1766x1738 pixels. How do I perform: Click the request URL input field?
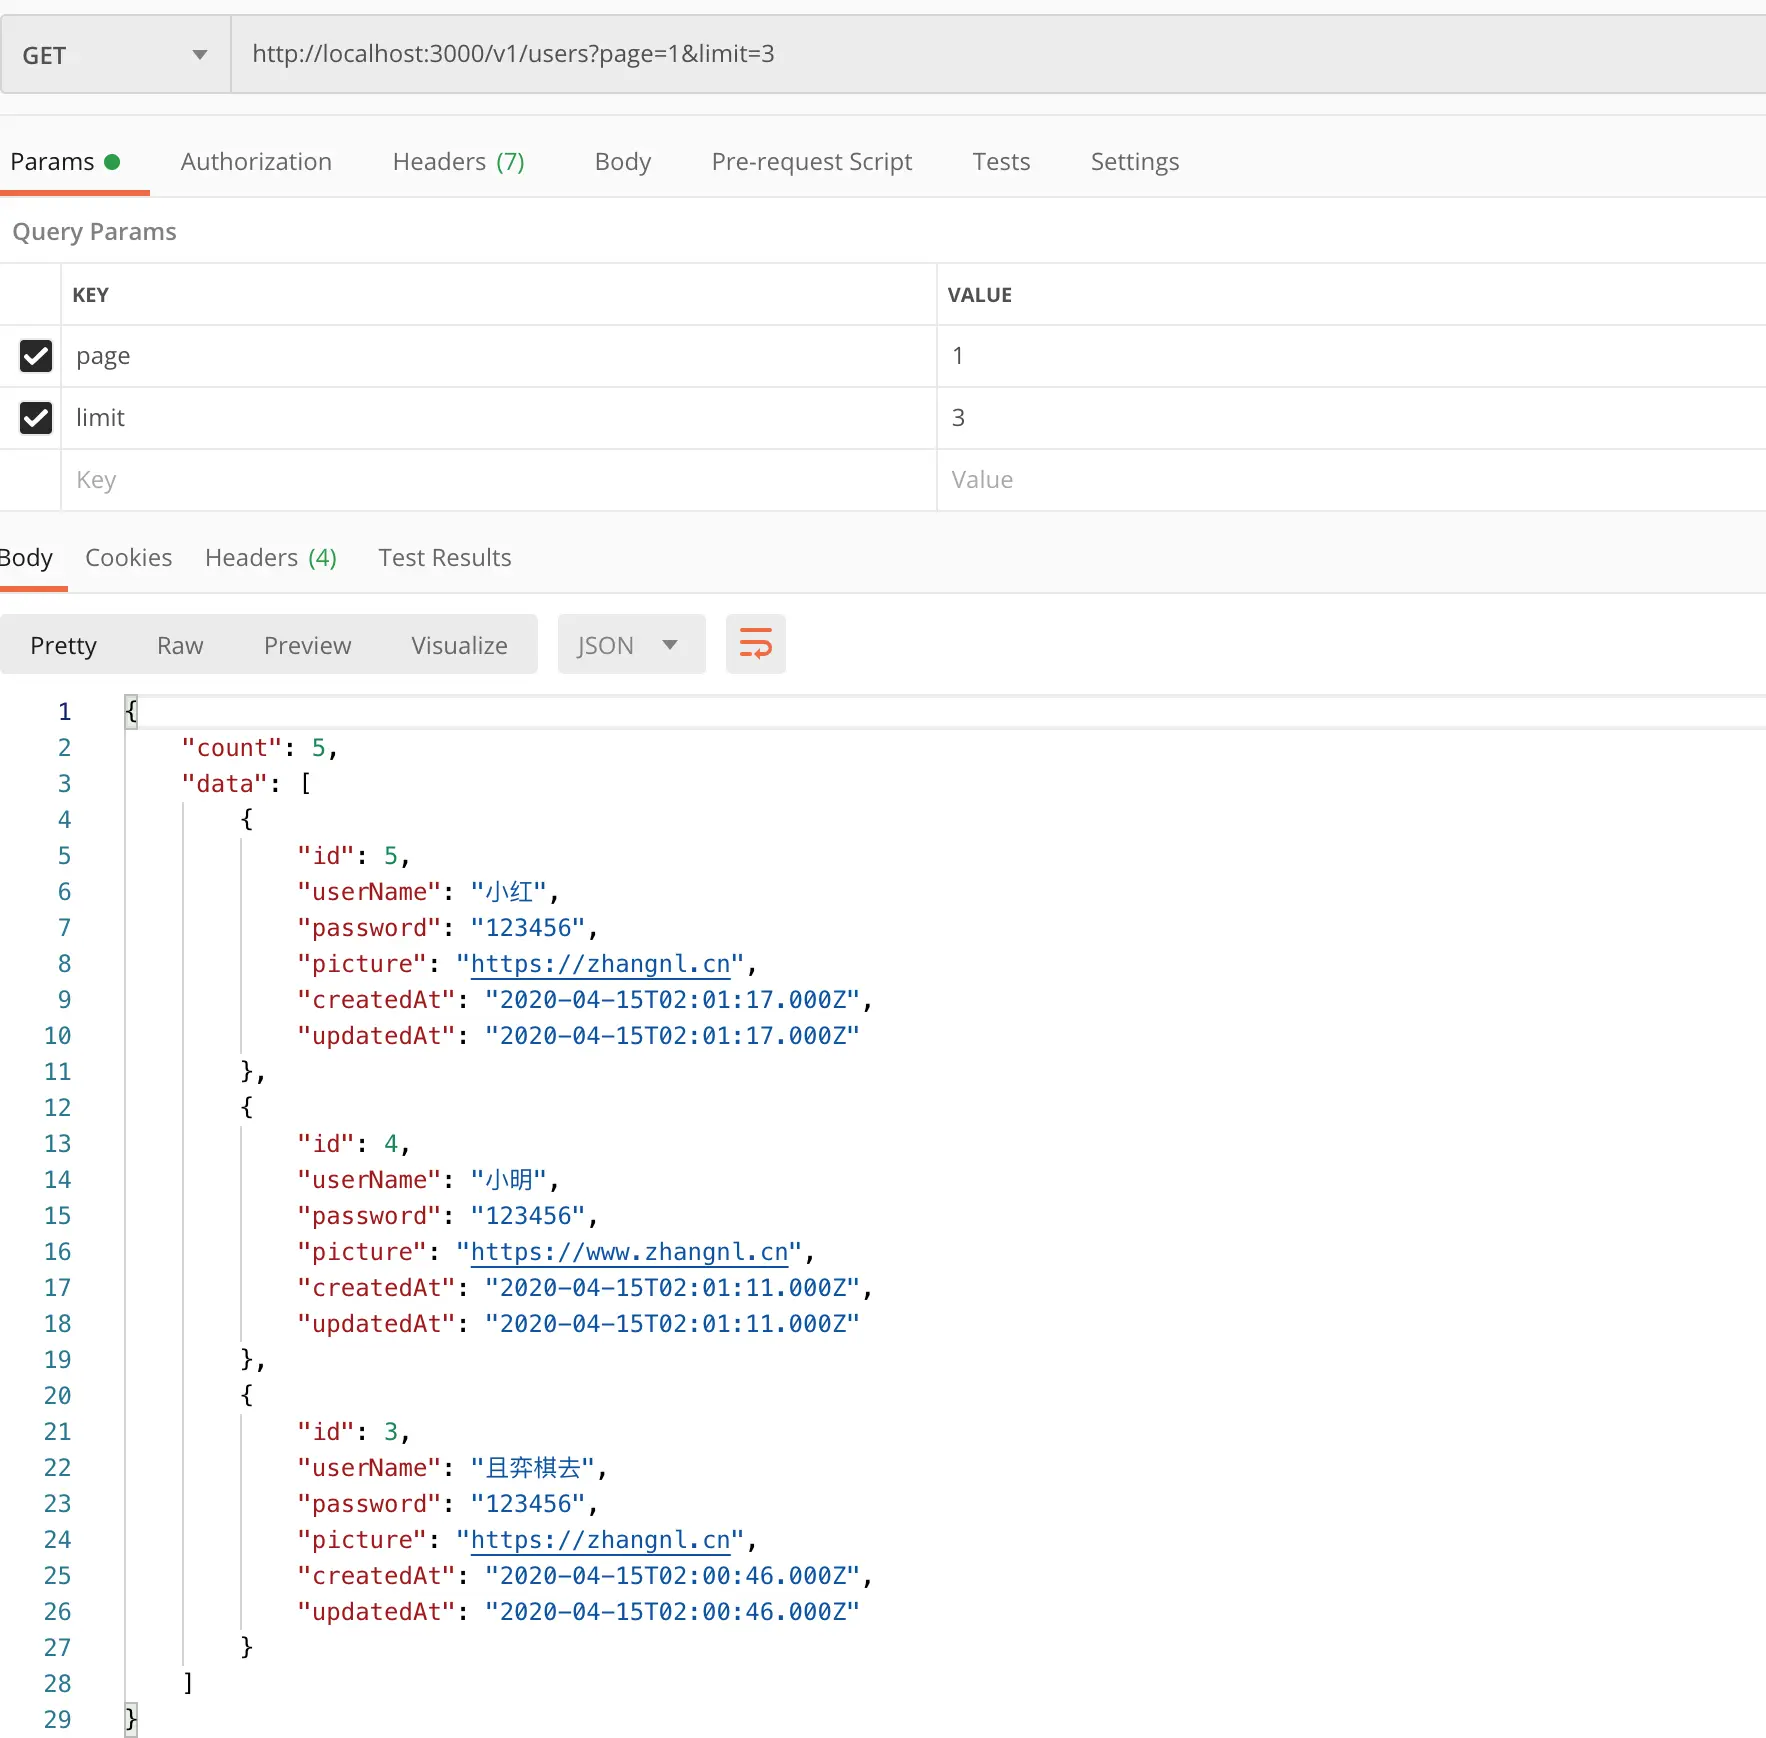click(998, 55)
